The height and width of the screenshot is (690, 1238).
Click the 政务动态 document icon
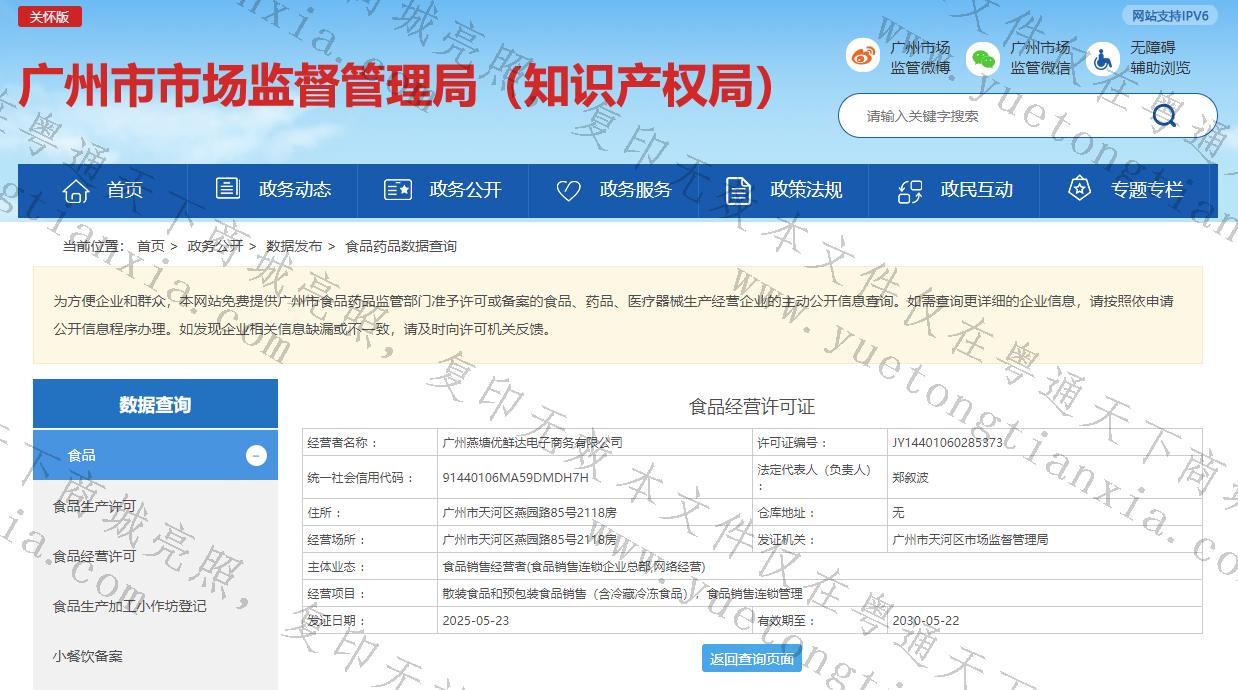pyautogui.click(x=228, y=188)
